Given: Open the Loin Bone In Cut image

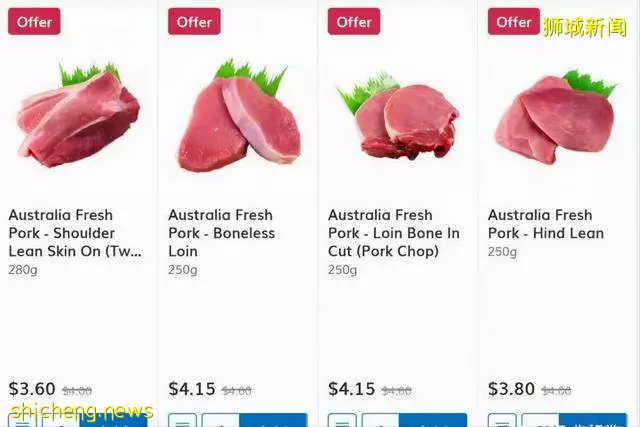Looking at the screenshot, I should tap(397, 116).
